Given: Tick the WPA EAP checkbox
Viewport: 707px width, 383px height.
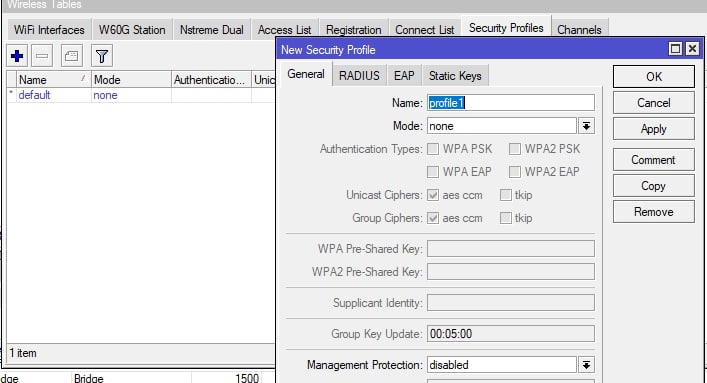Looking at the screenshot, I should click(433, 171).
